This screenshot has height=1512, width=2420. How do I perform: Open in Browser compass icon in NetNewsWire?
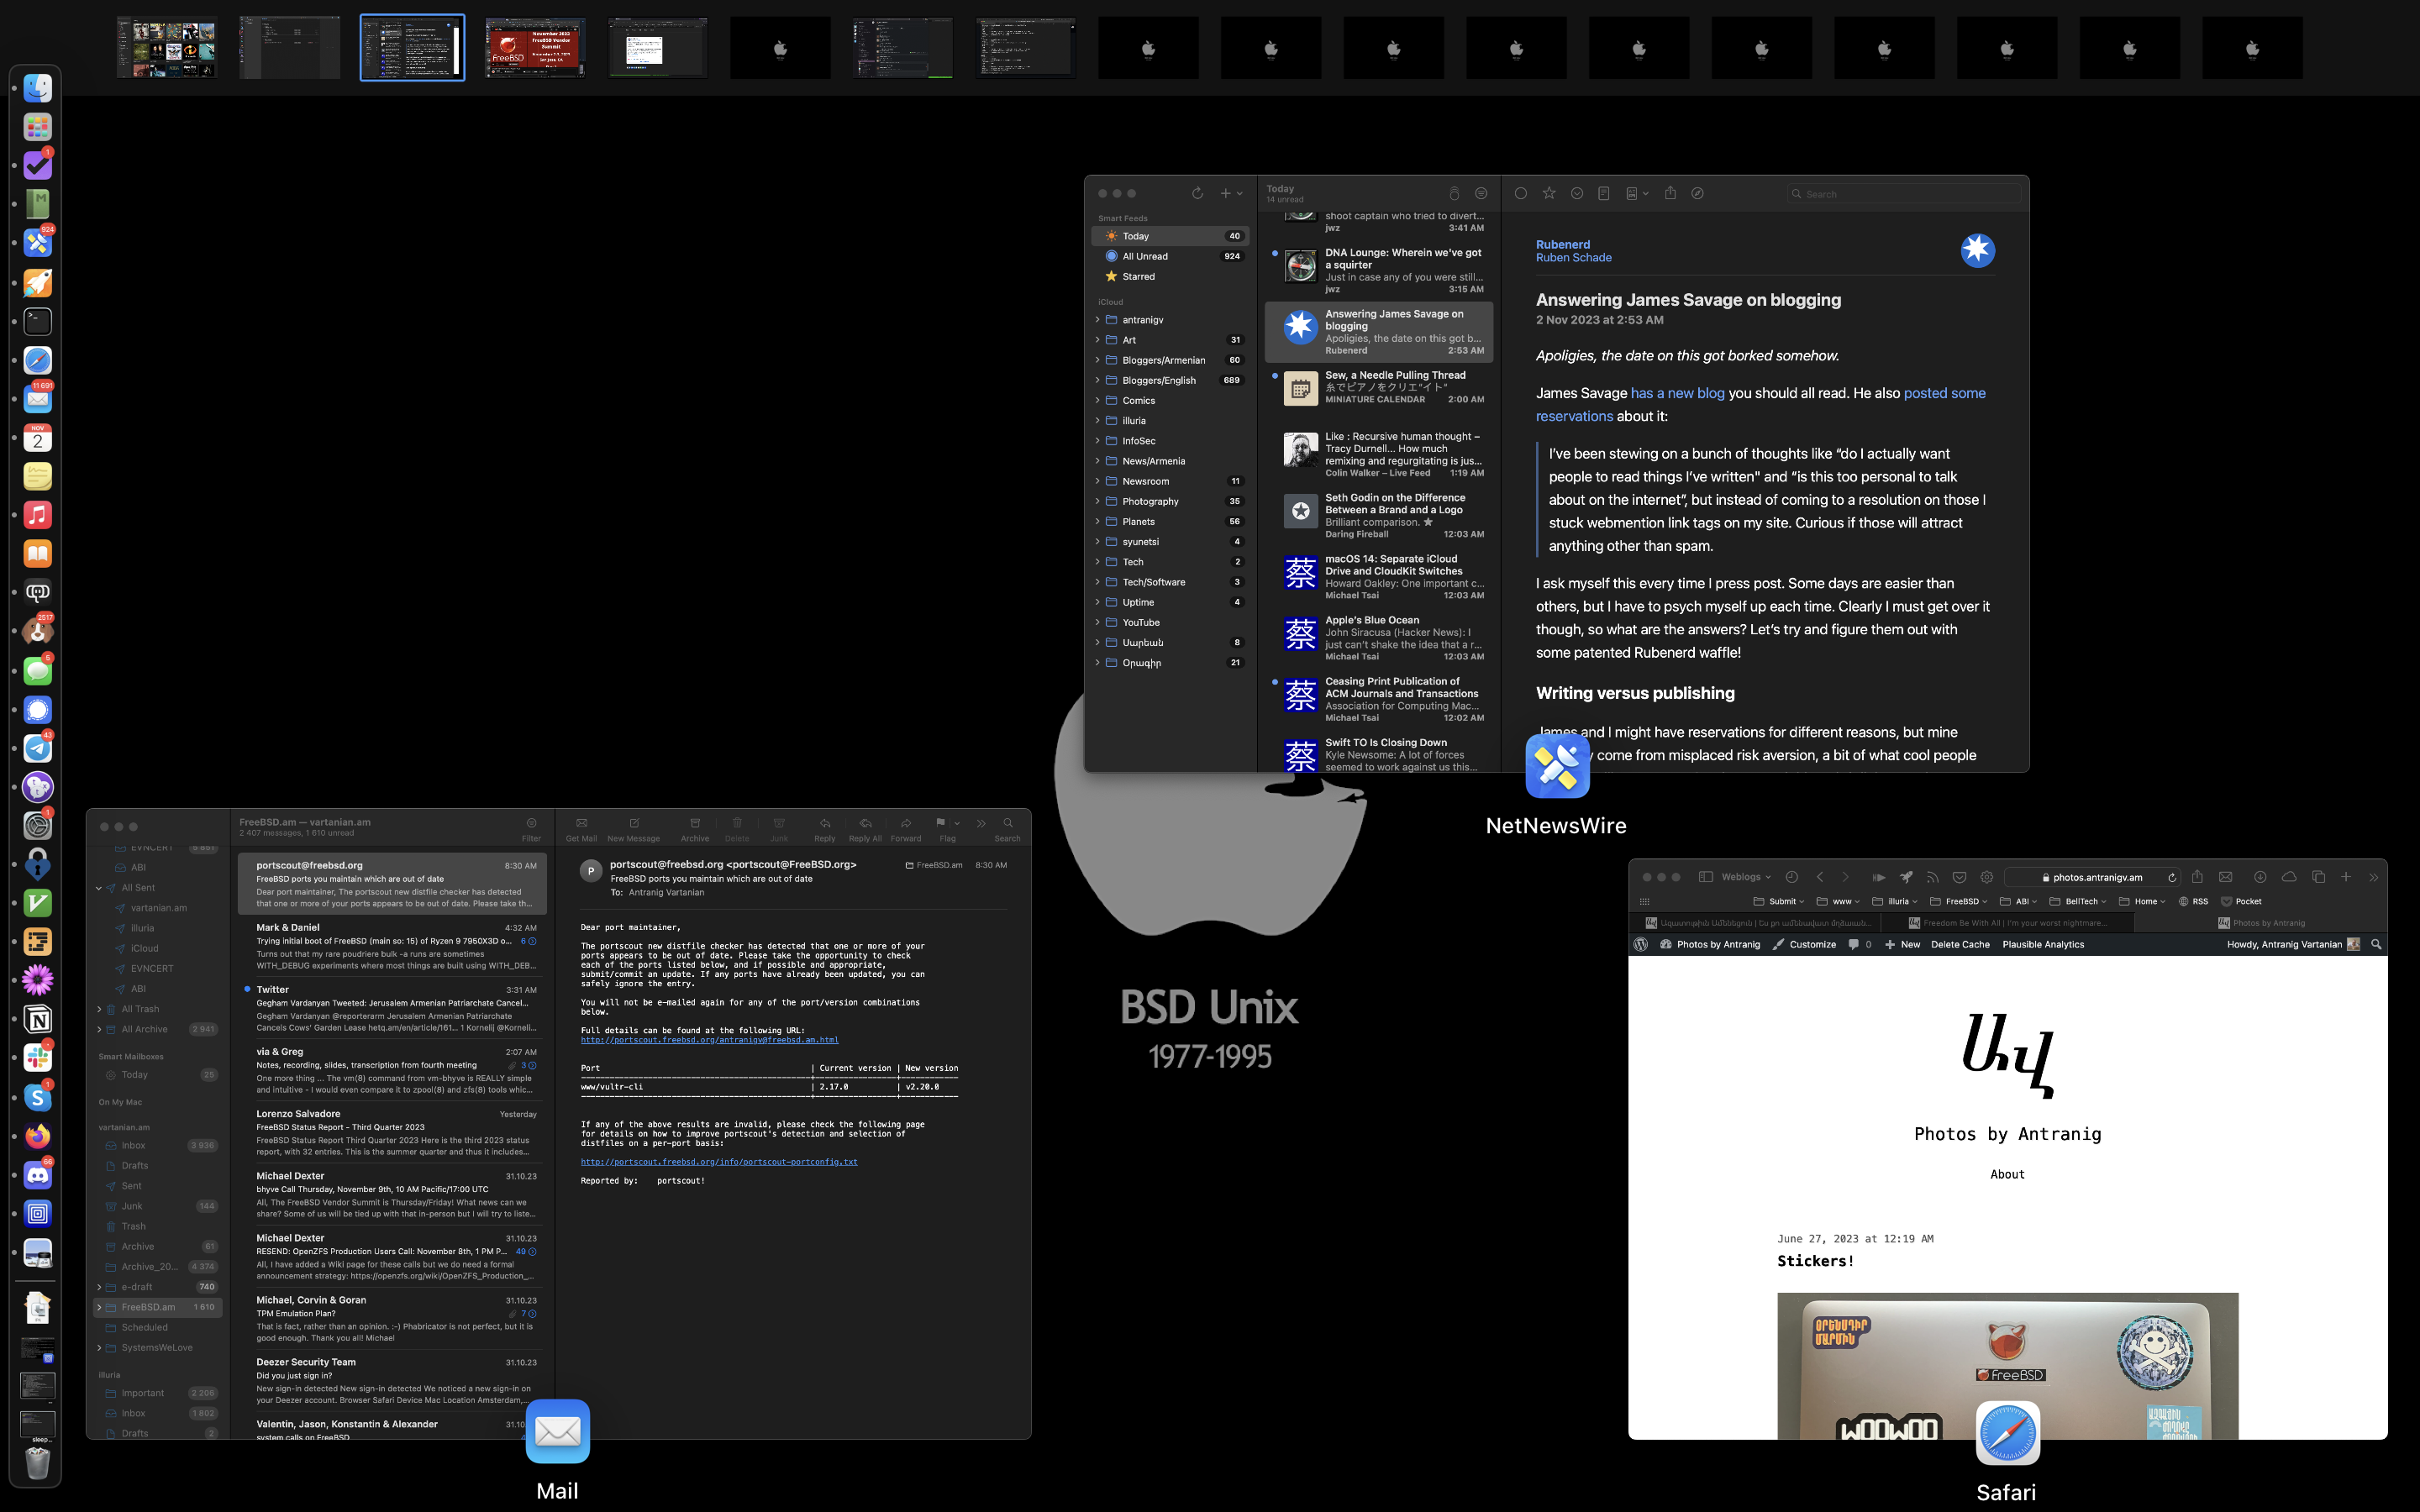point(1697,193)
